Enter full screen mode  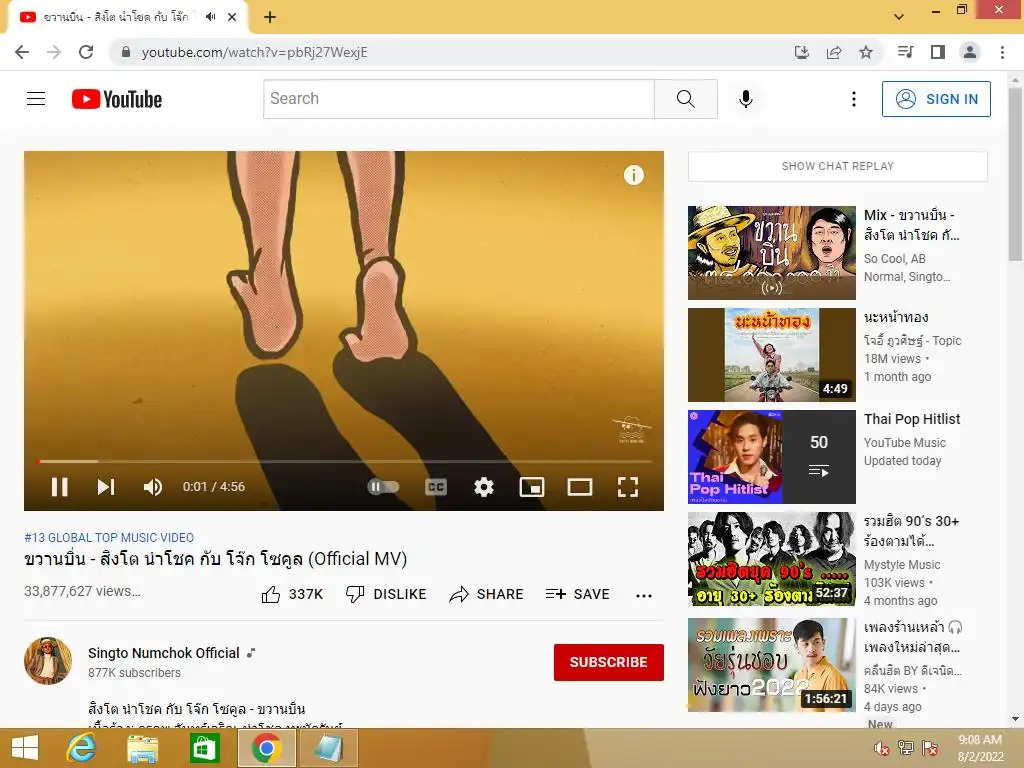[628, 487]
